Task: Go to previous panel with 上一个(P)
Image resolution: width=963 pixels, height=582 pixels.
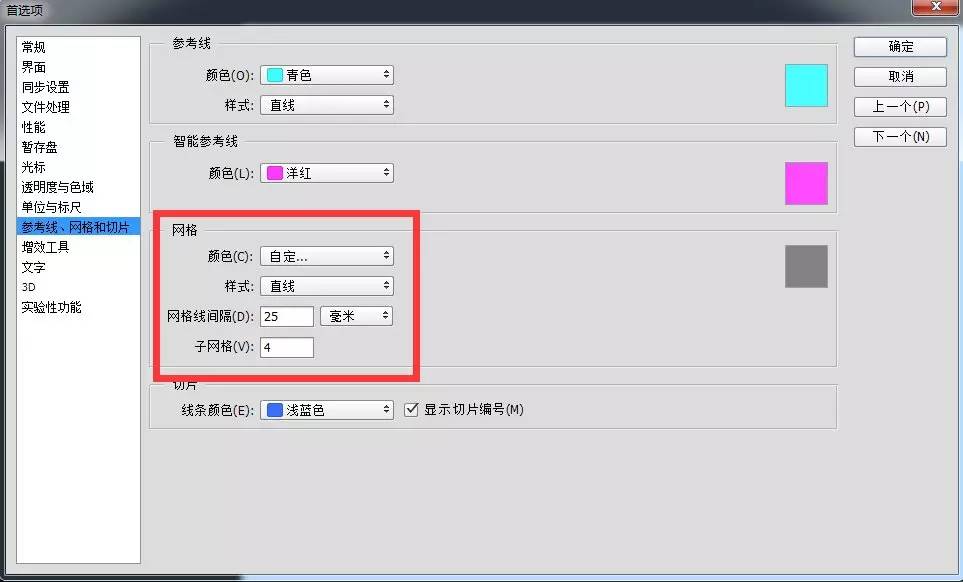Action: [899, 107]
